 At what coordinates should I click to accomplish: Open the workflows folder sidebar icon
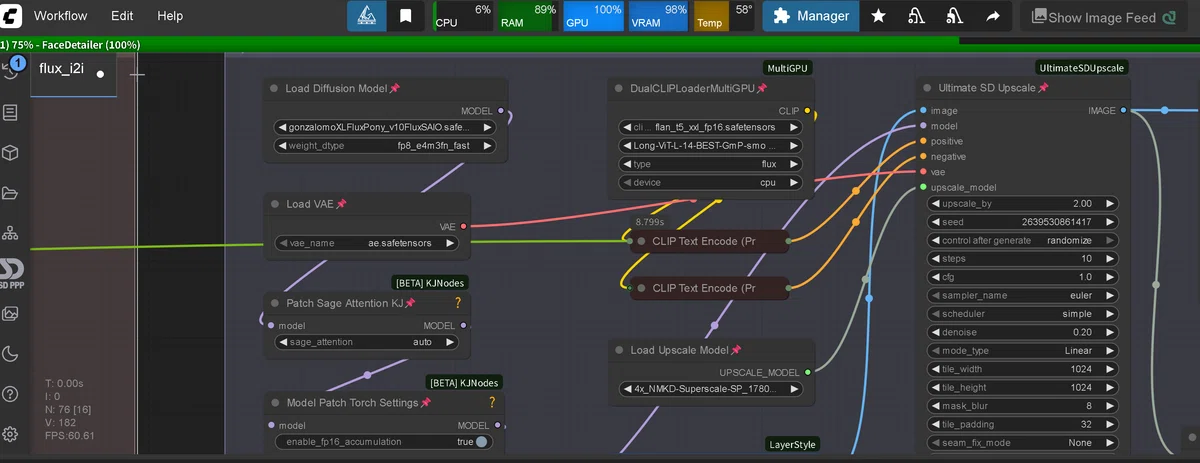click(11, 193)
